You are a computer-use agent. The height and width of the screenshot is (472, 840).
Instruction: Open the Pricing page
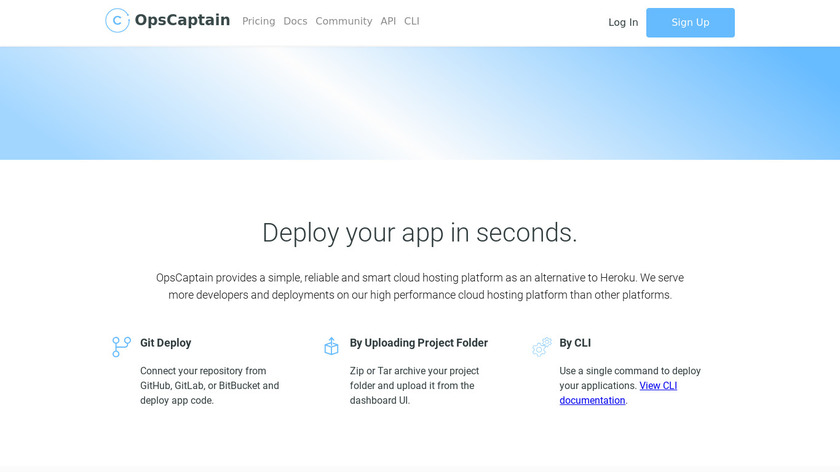(x=258, y=21)
